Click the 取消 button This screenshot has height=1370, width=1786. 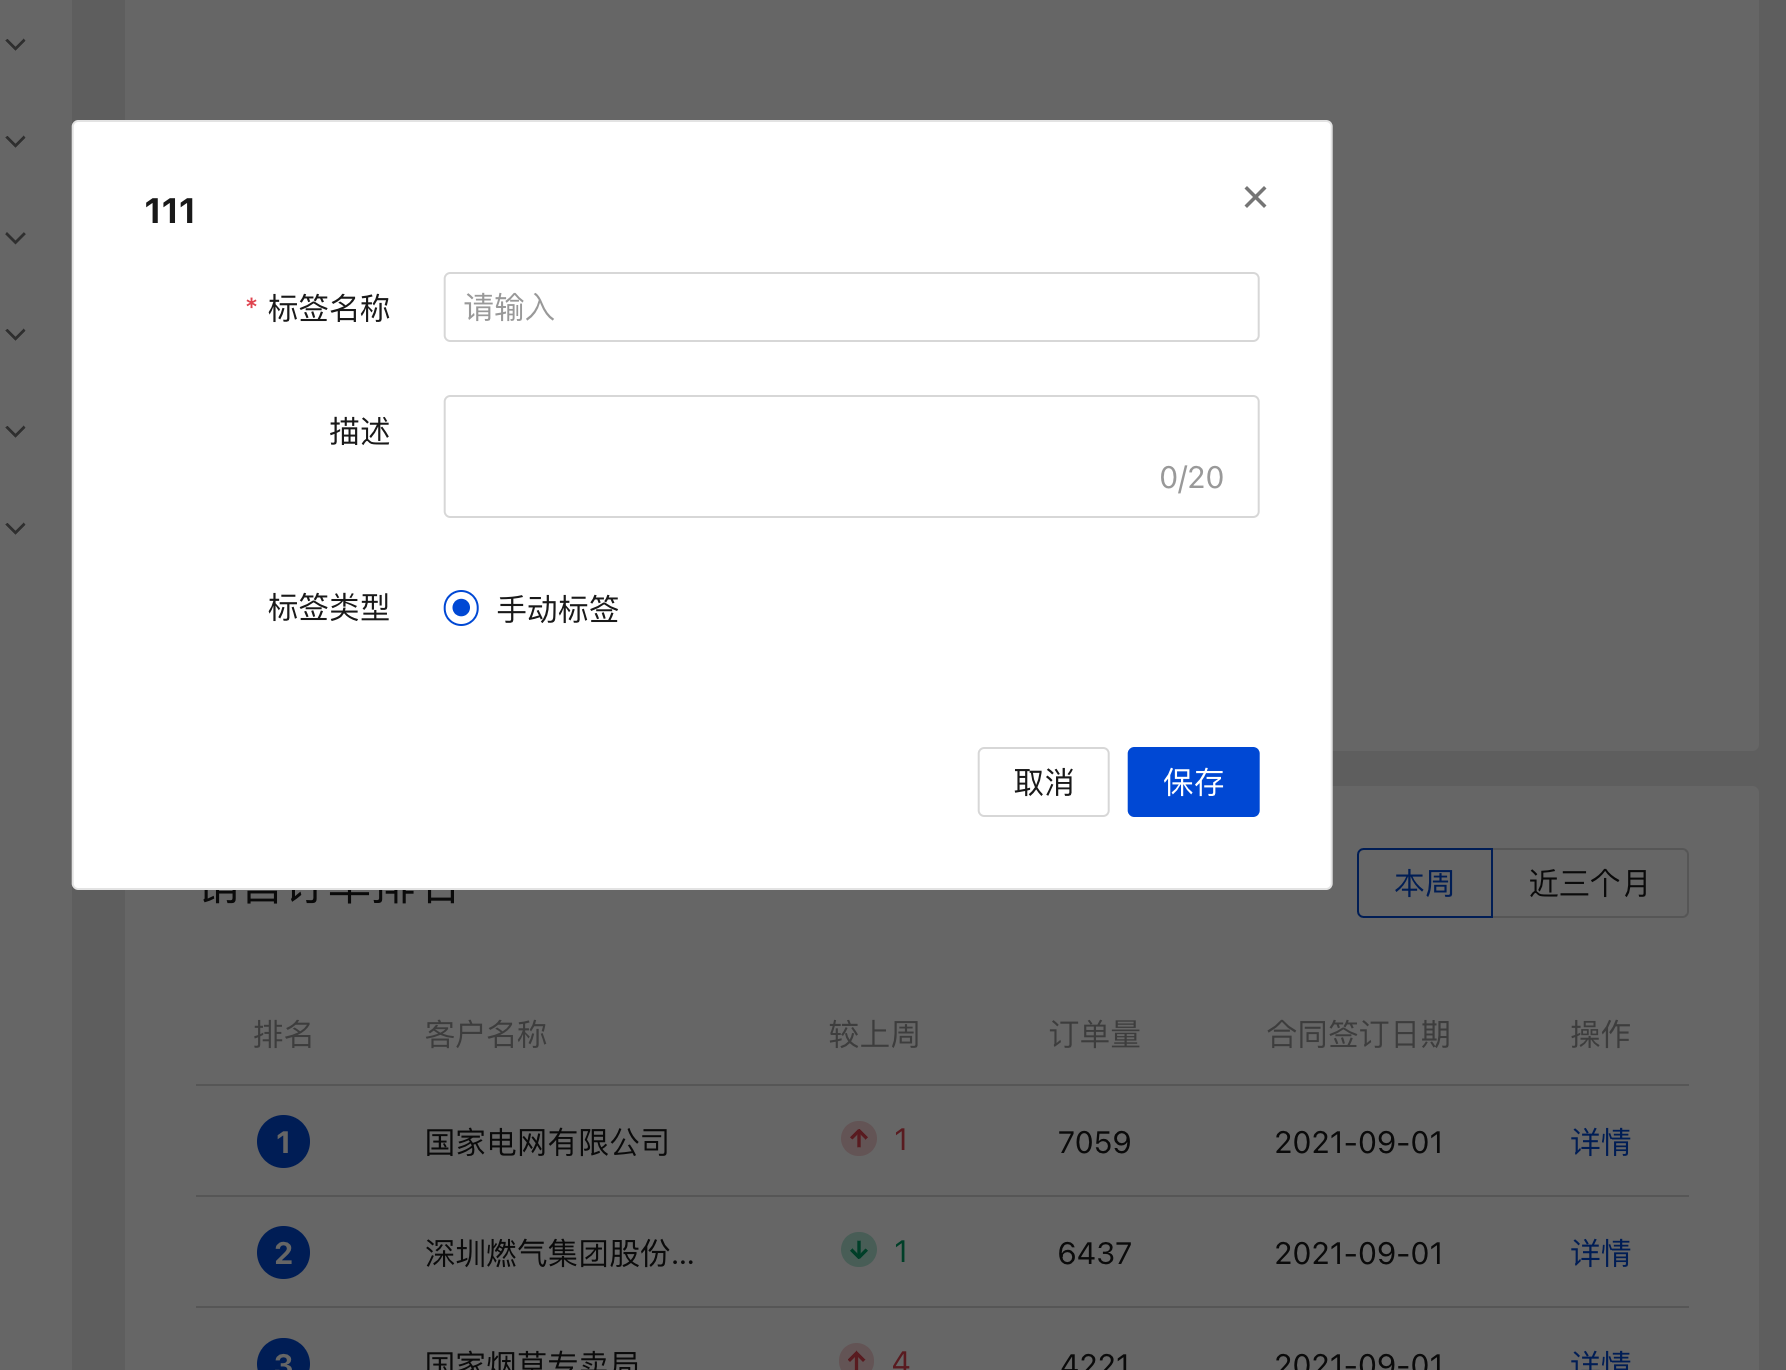pos(1043,781)
